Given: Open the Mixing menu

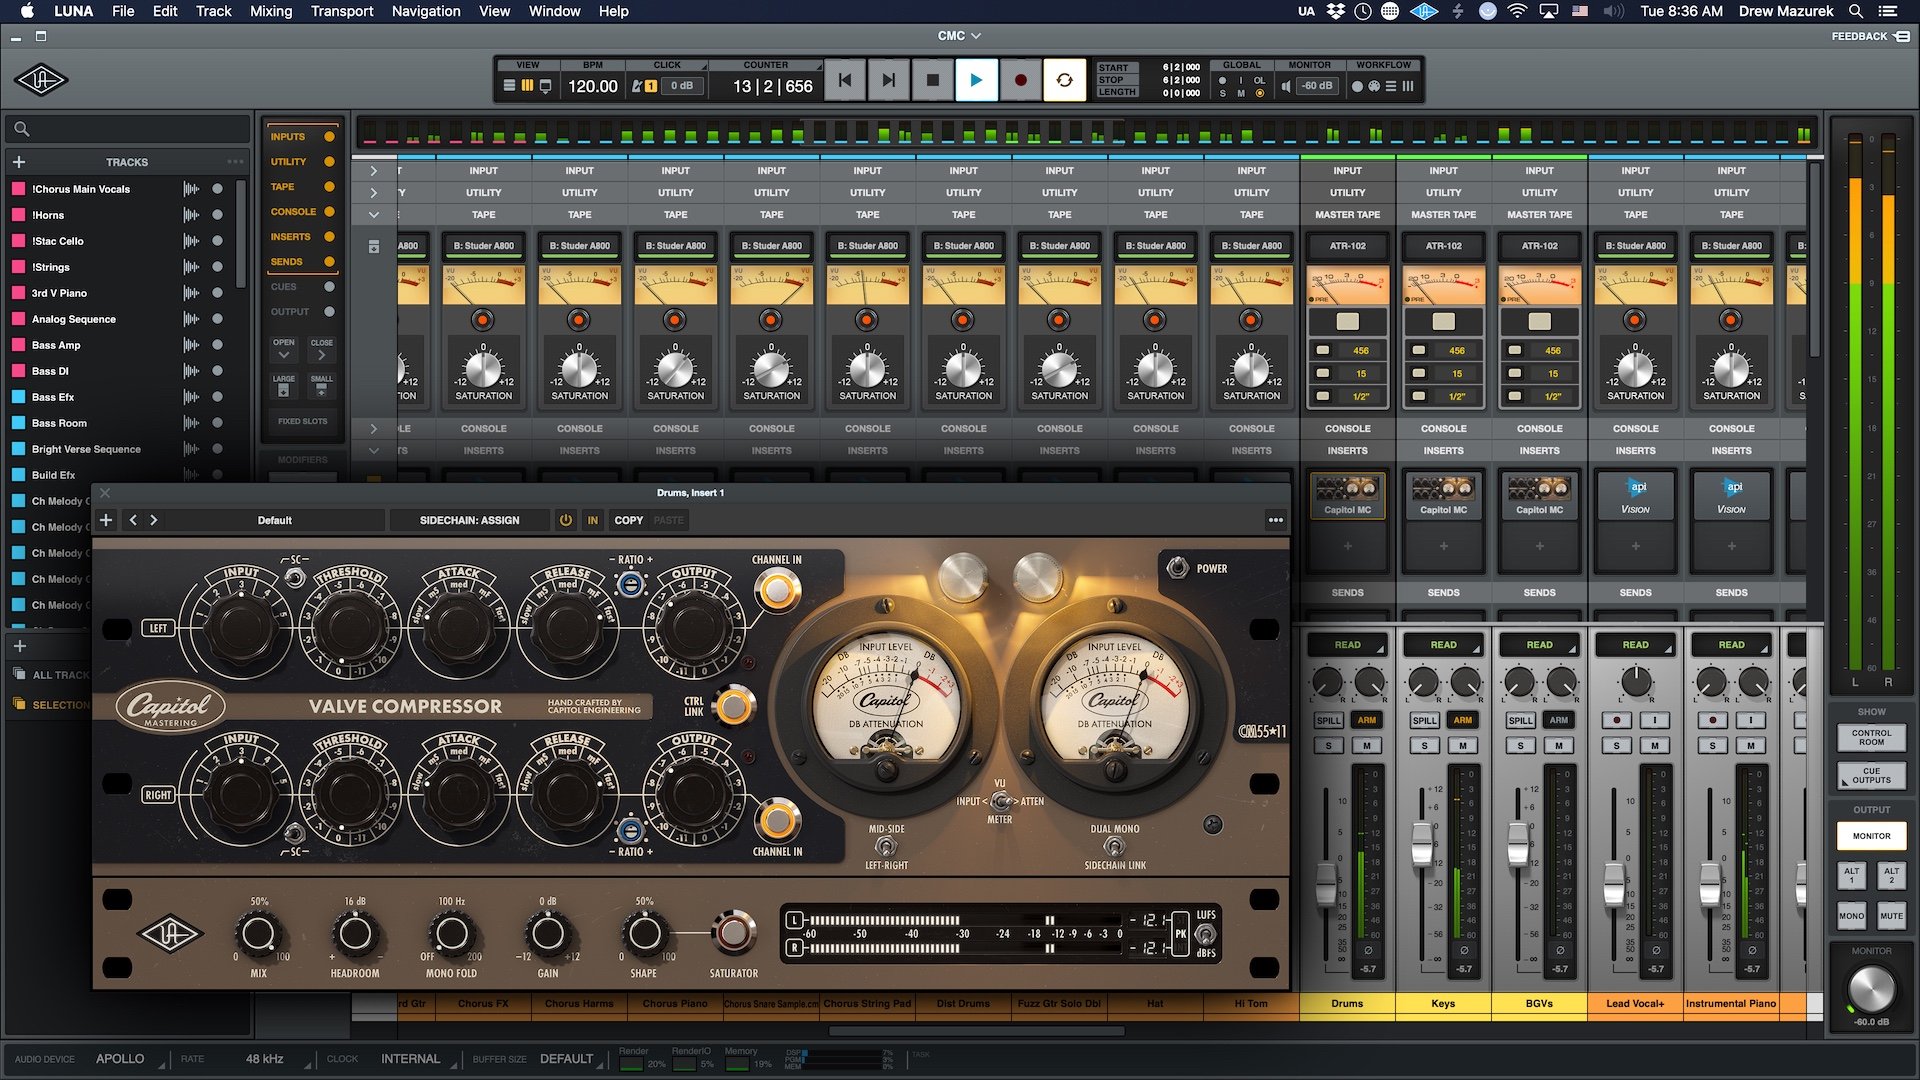Looking at the screenshot, I should (270, 11).
